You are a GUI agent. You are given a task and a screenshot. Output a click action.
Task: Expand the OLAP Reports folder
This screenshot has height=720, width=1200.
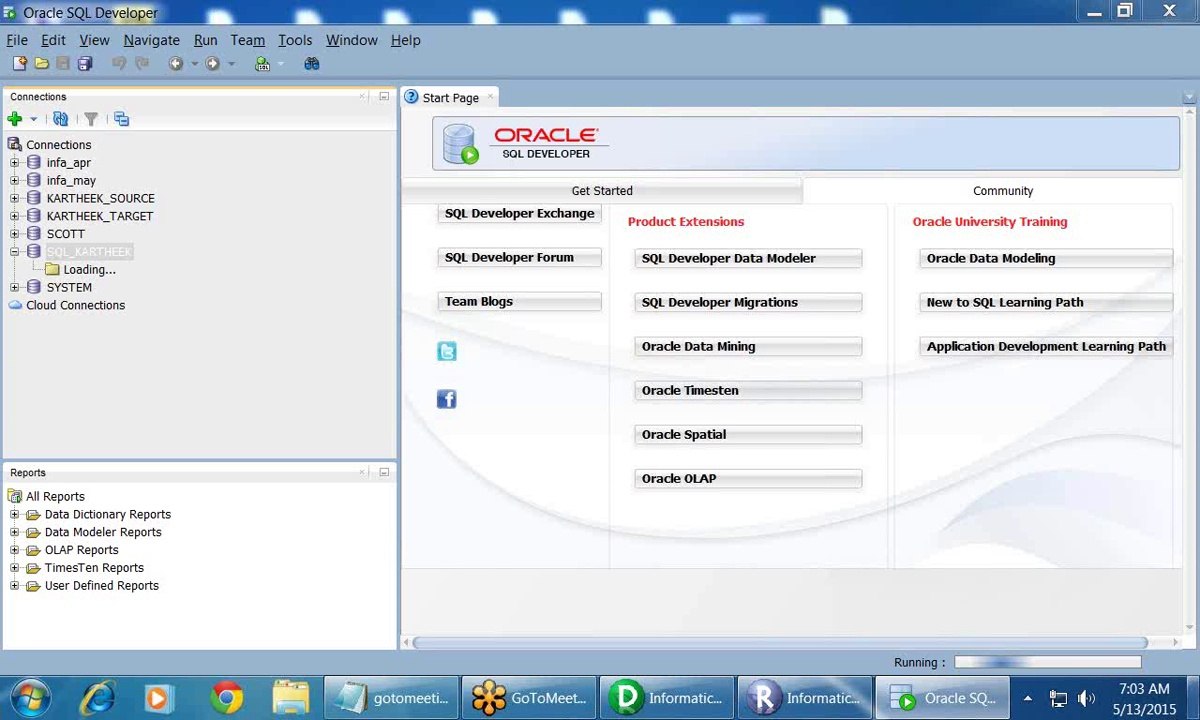tap(15, 550)
